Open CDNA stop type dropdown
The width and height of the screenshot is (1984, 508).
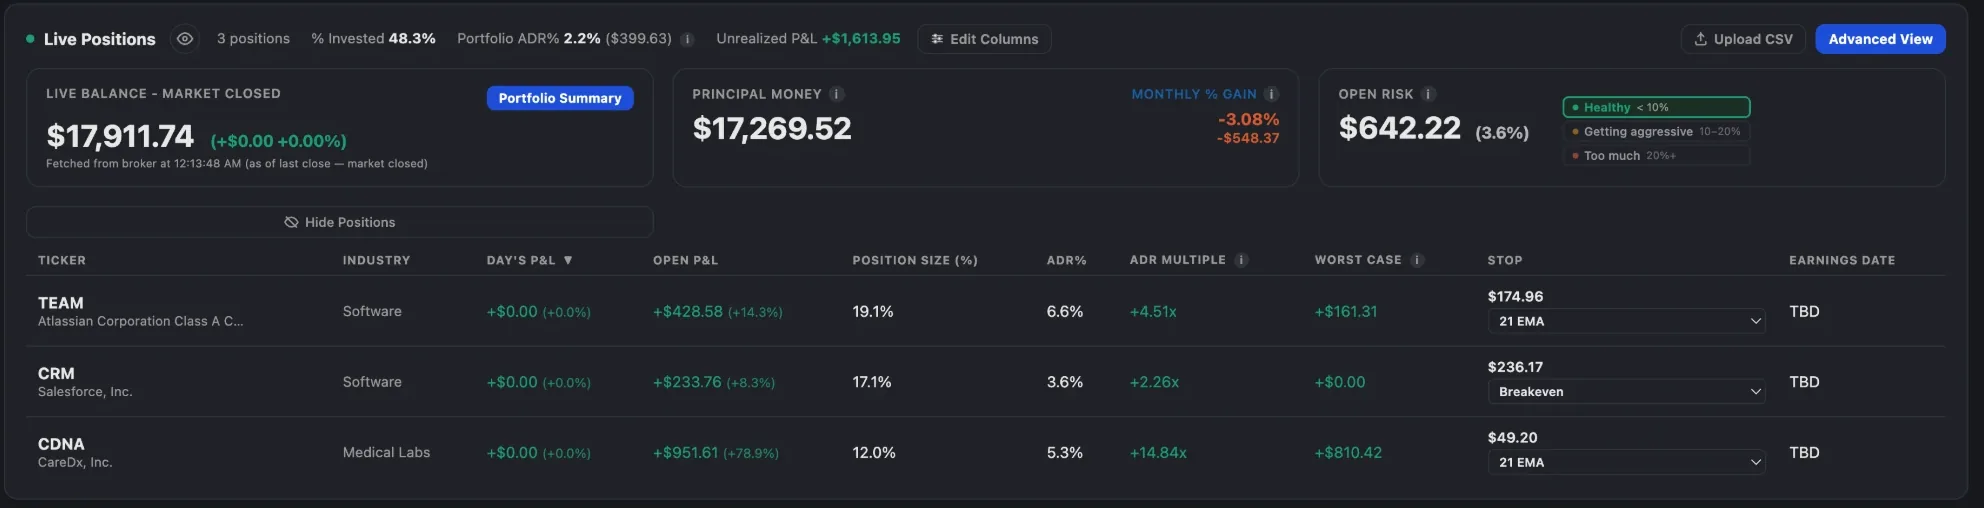[x=1627, y=462]
